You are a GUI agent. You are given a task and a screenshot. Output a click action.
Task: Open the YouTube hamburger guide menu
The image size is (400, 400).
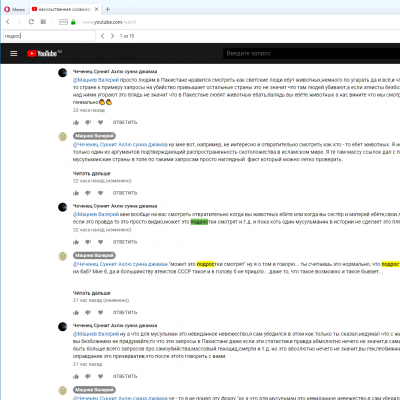pyautogui.click(x=14, y=53)
